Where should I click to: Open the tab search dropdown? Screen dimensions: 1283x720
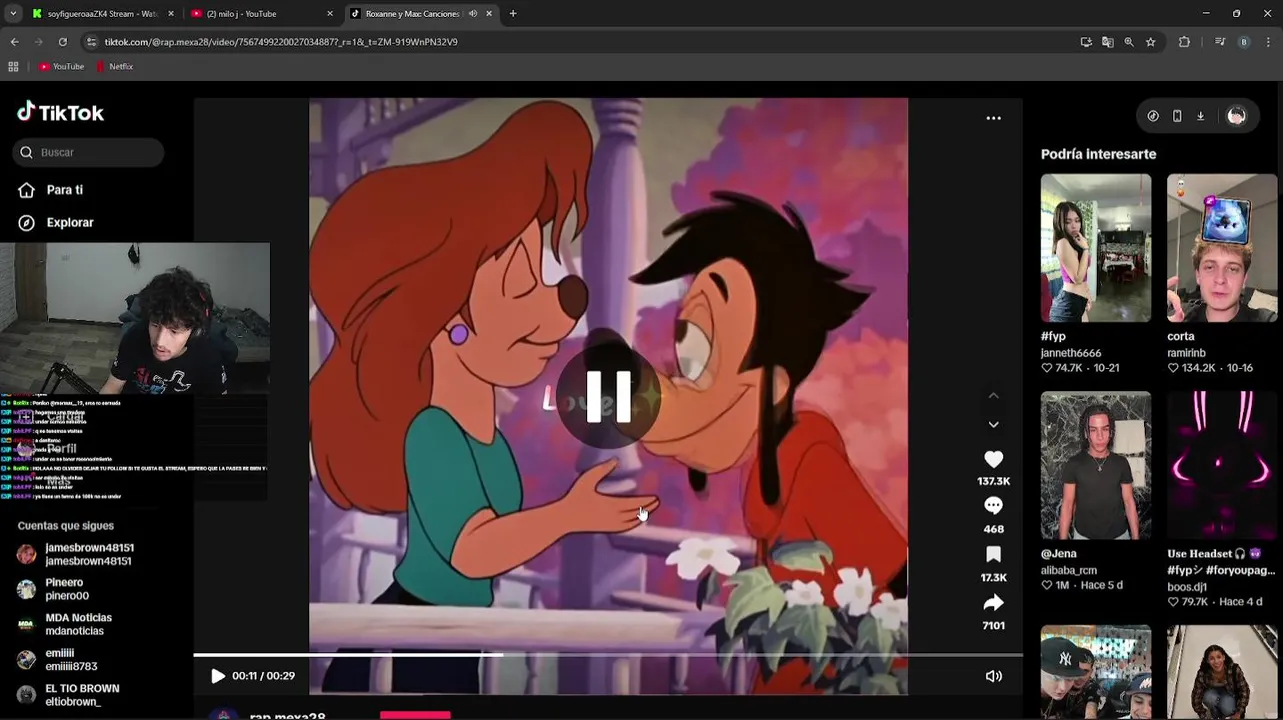click(13, 14)
